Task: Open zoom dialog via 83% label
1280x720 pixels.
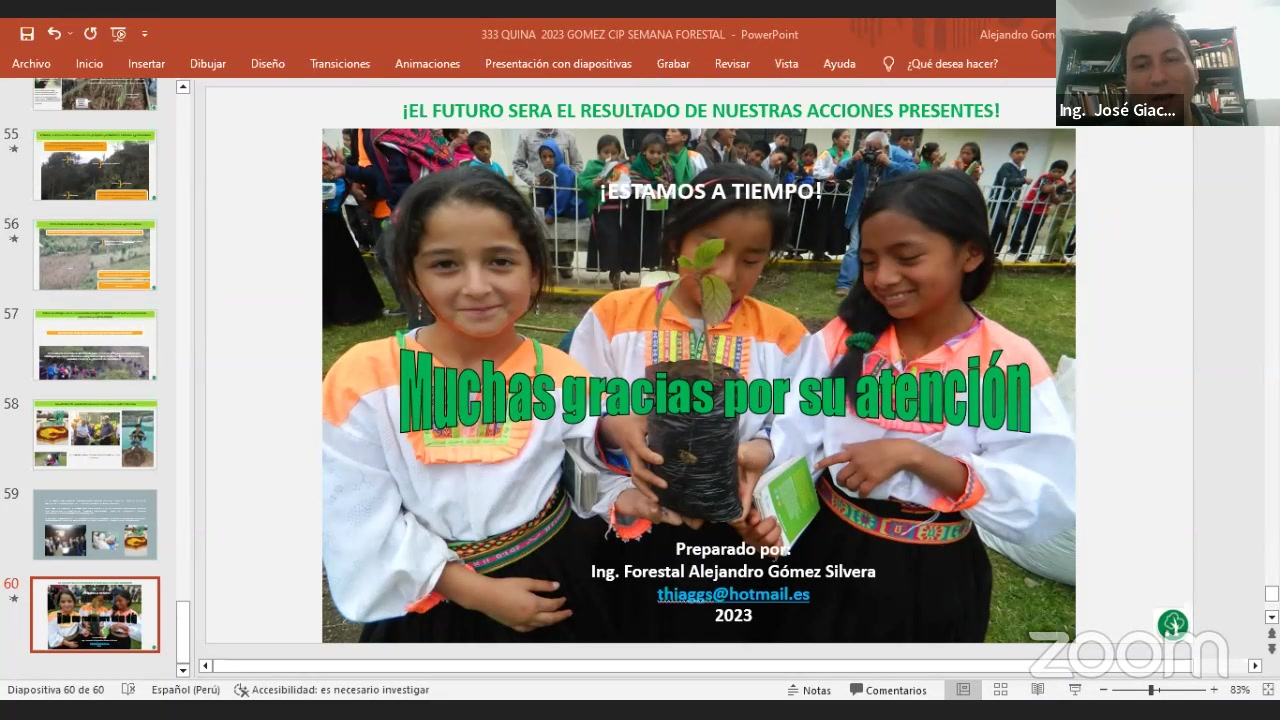Action: [1240, 690]
